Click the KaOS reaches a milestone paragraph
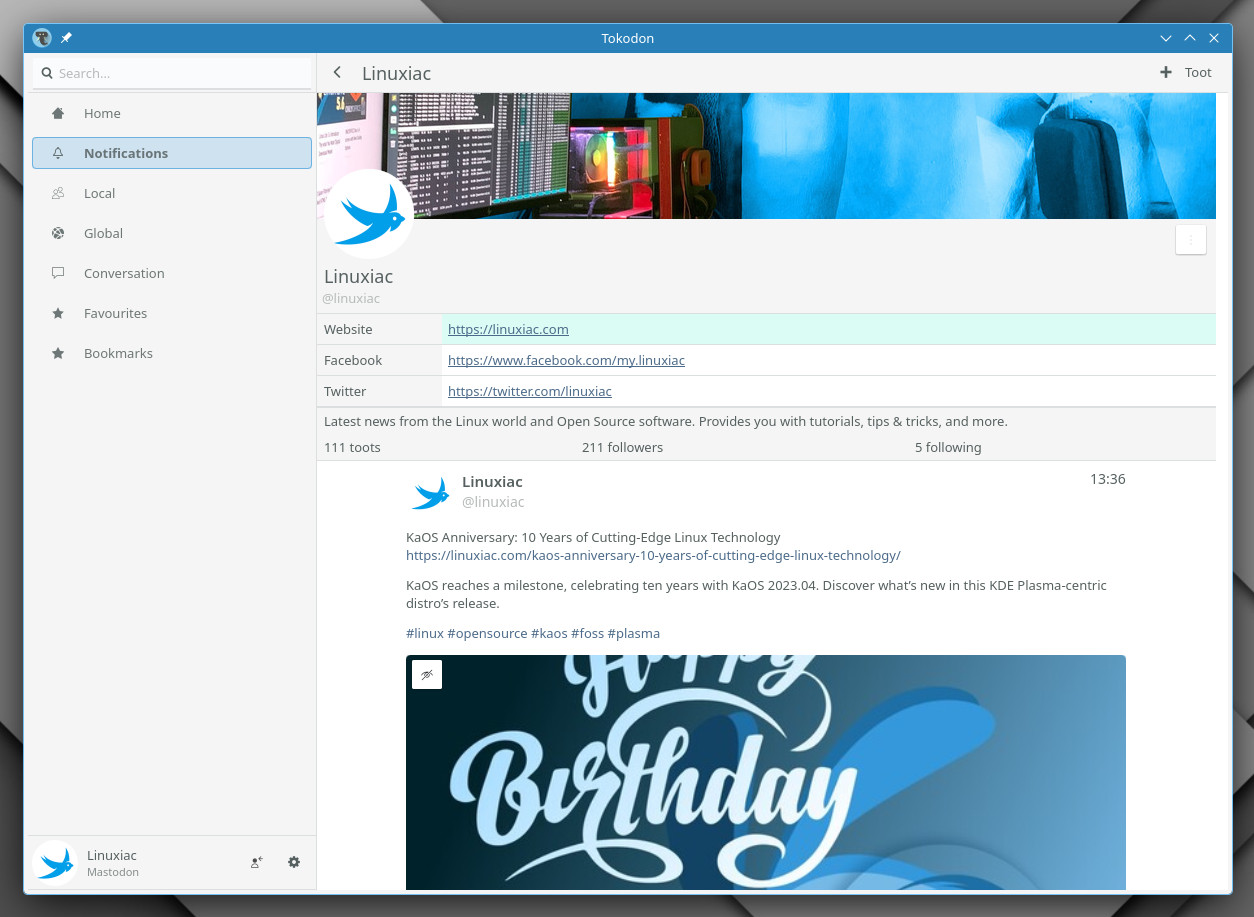 tap(756, 594)
